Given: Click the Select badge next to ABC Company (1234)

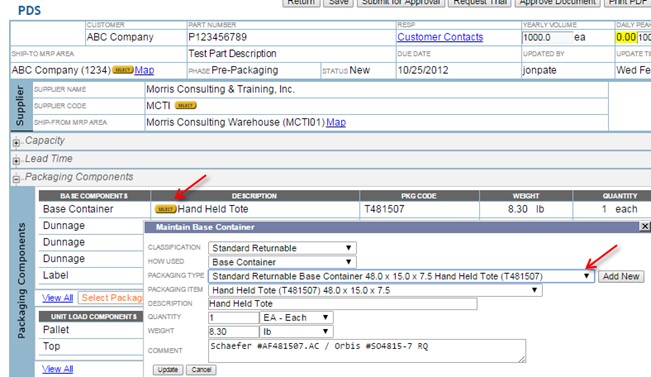Looking at the screenshot, I should pos(122,70).
